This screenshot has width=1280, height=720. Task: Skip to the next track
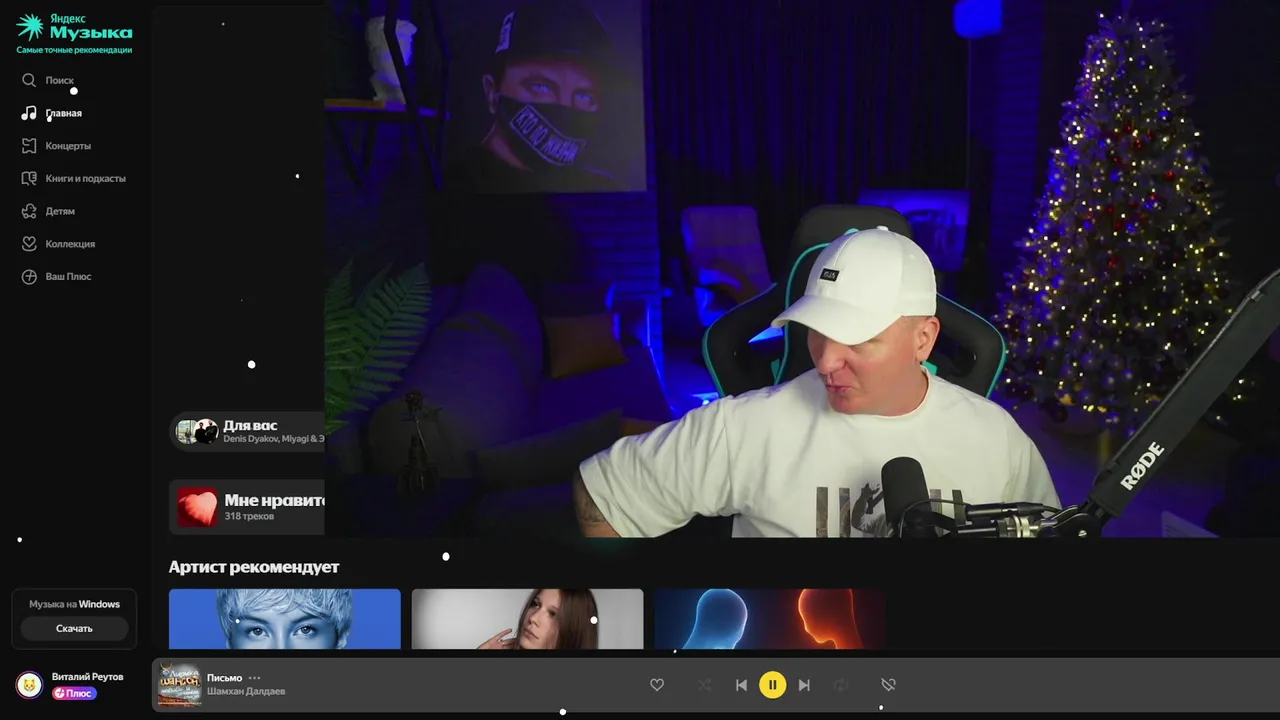pyautogui.click(x=804, y=685)
